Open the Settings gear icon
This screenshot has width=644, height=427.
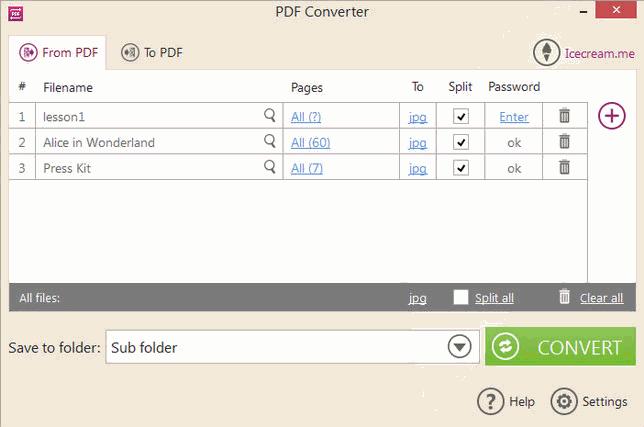(x=564, y=402)
